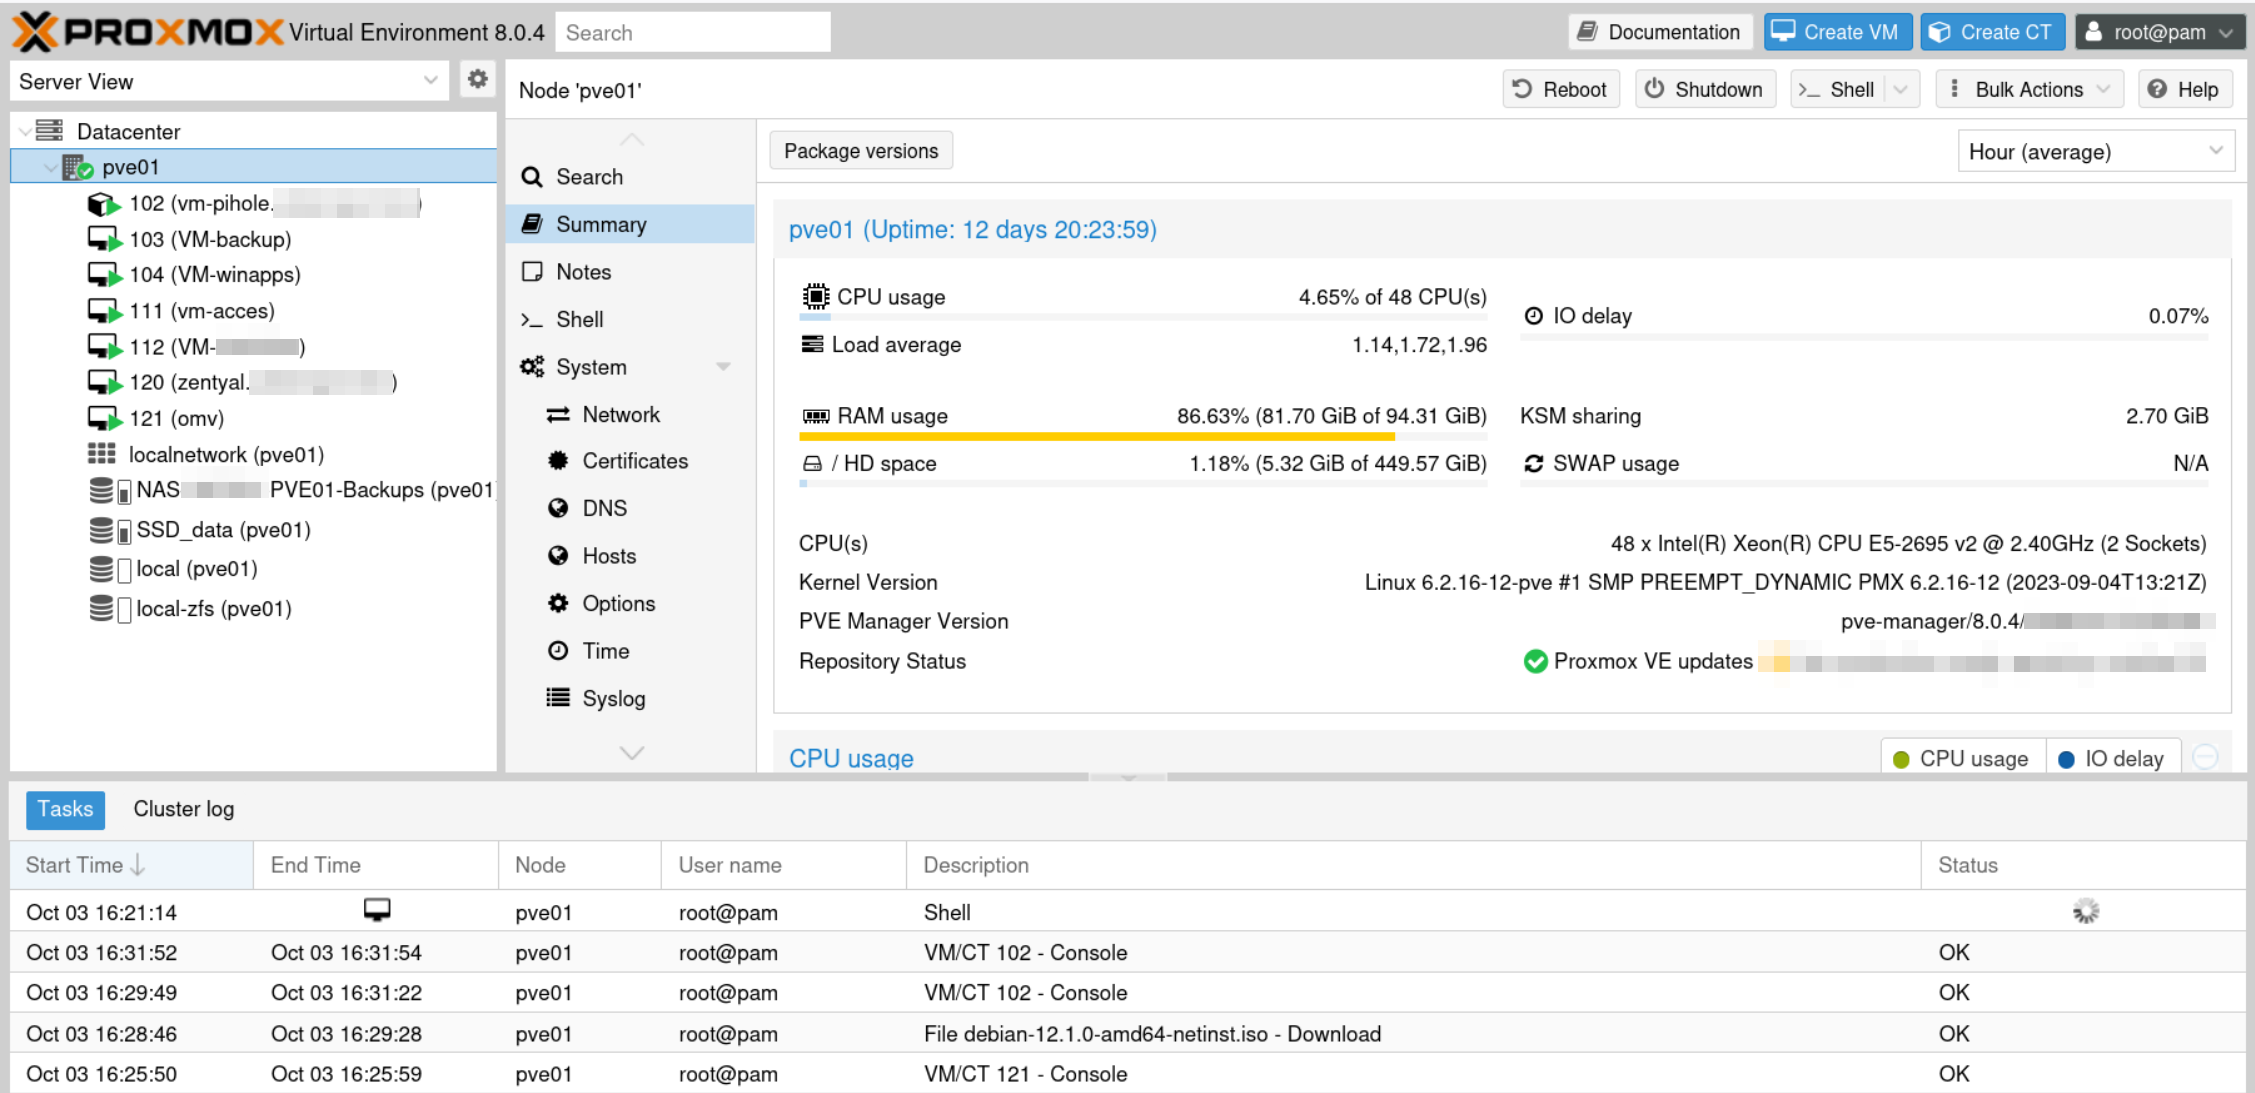This screenshot has height=1093, width=2255.
Task: Select the 102 vm-pihole container icon
Action: [103, 204]
